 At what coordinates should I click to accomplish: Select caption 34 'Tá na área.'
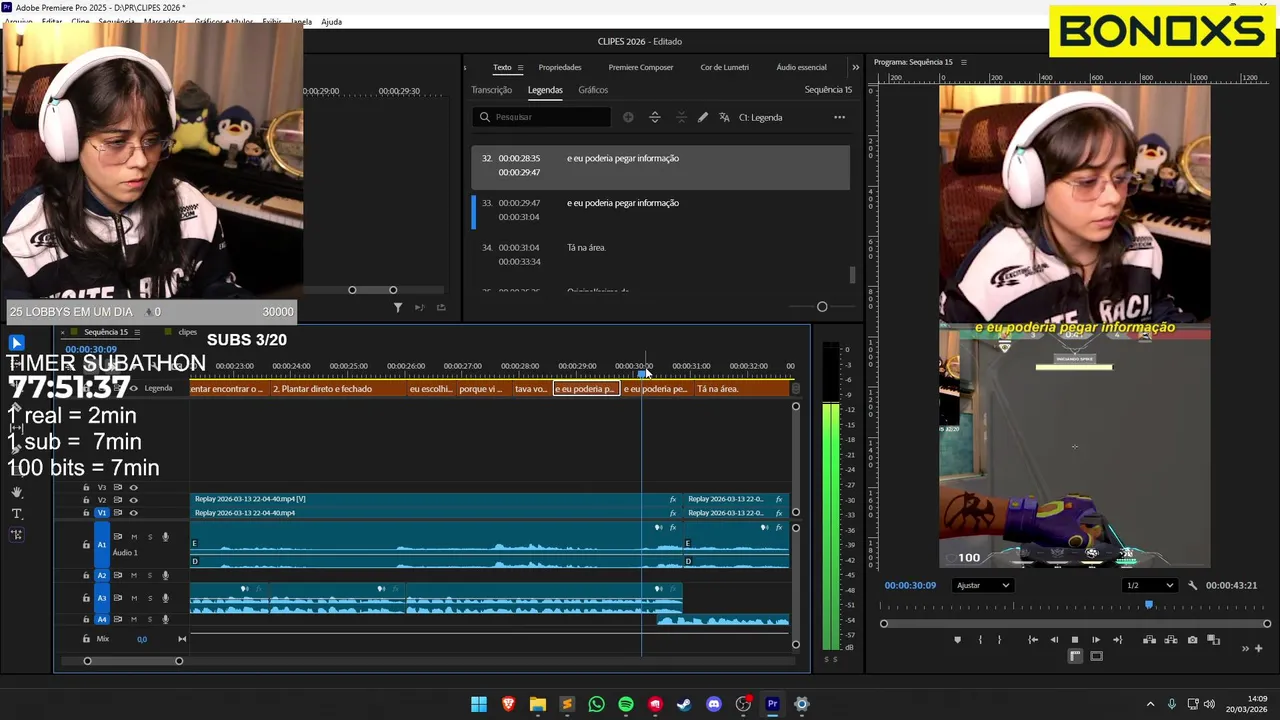pyautogui.click(x=661, y=254)
